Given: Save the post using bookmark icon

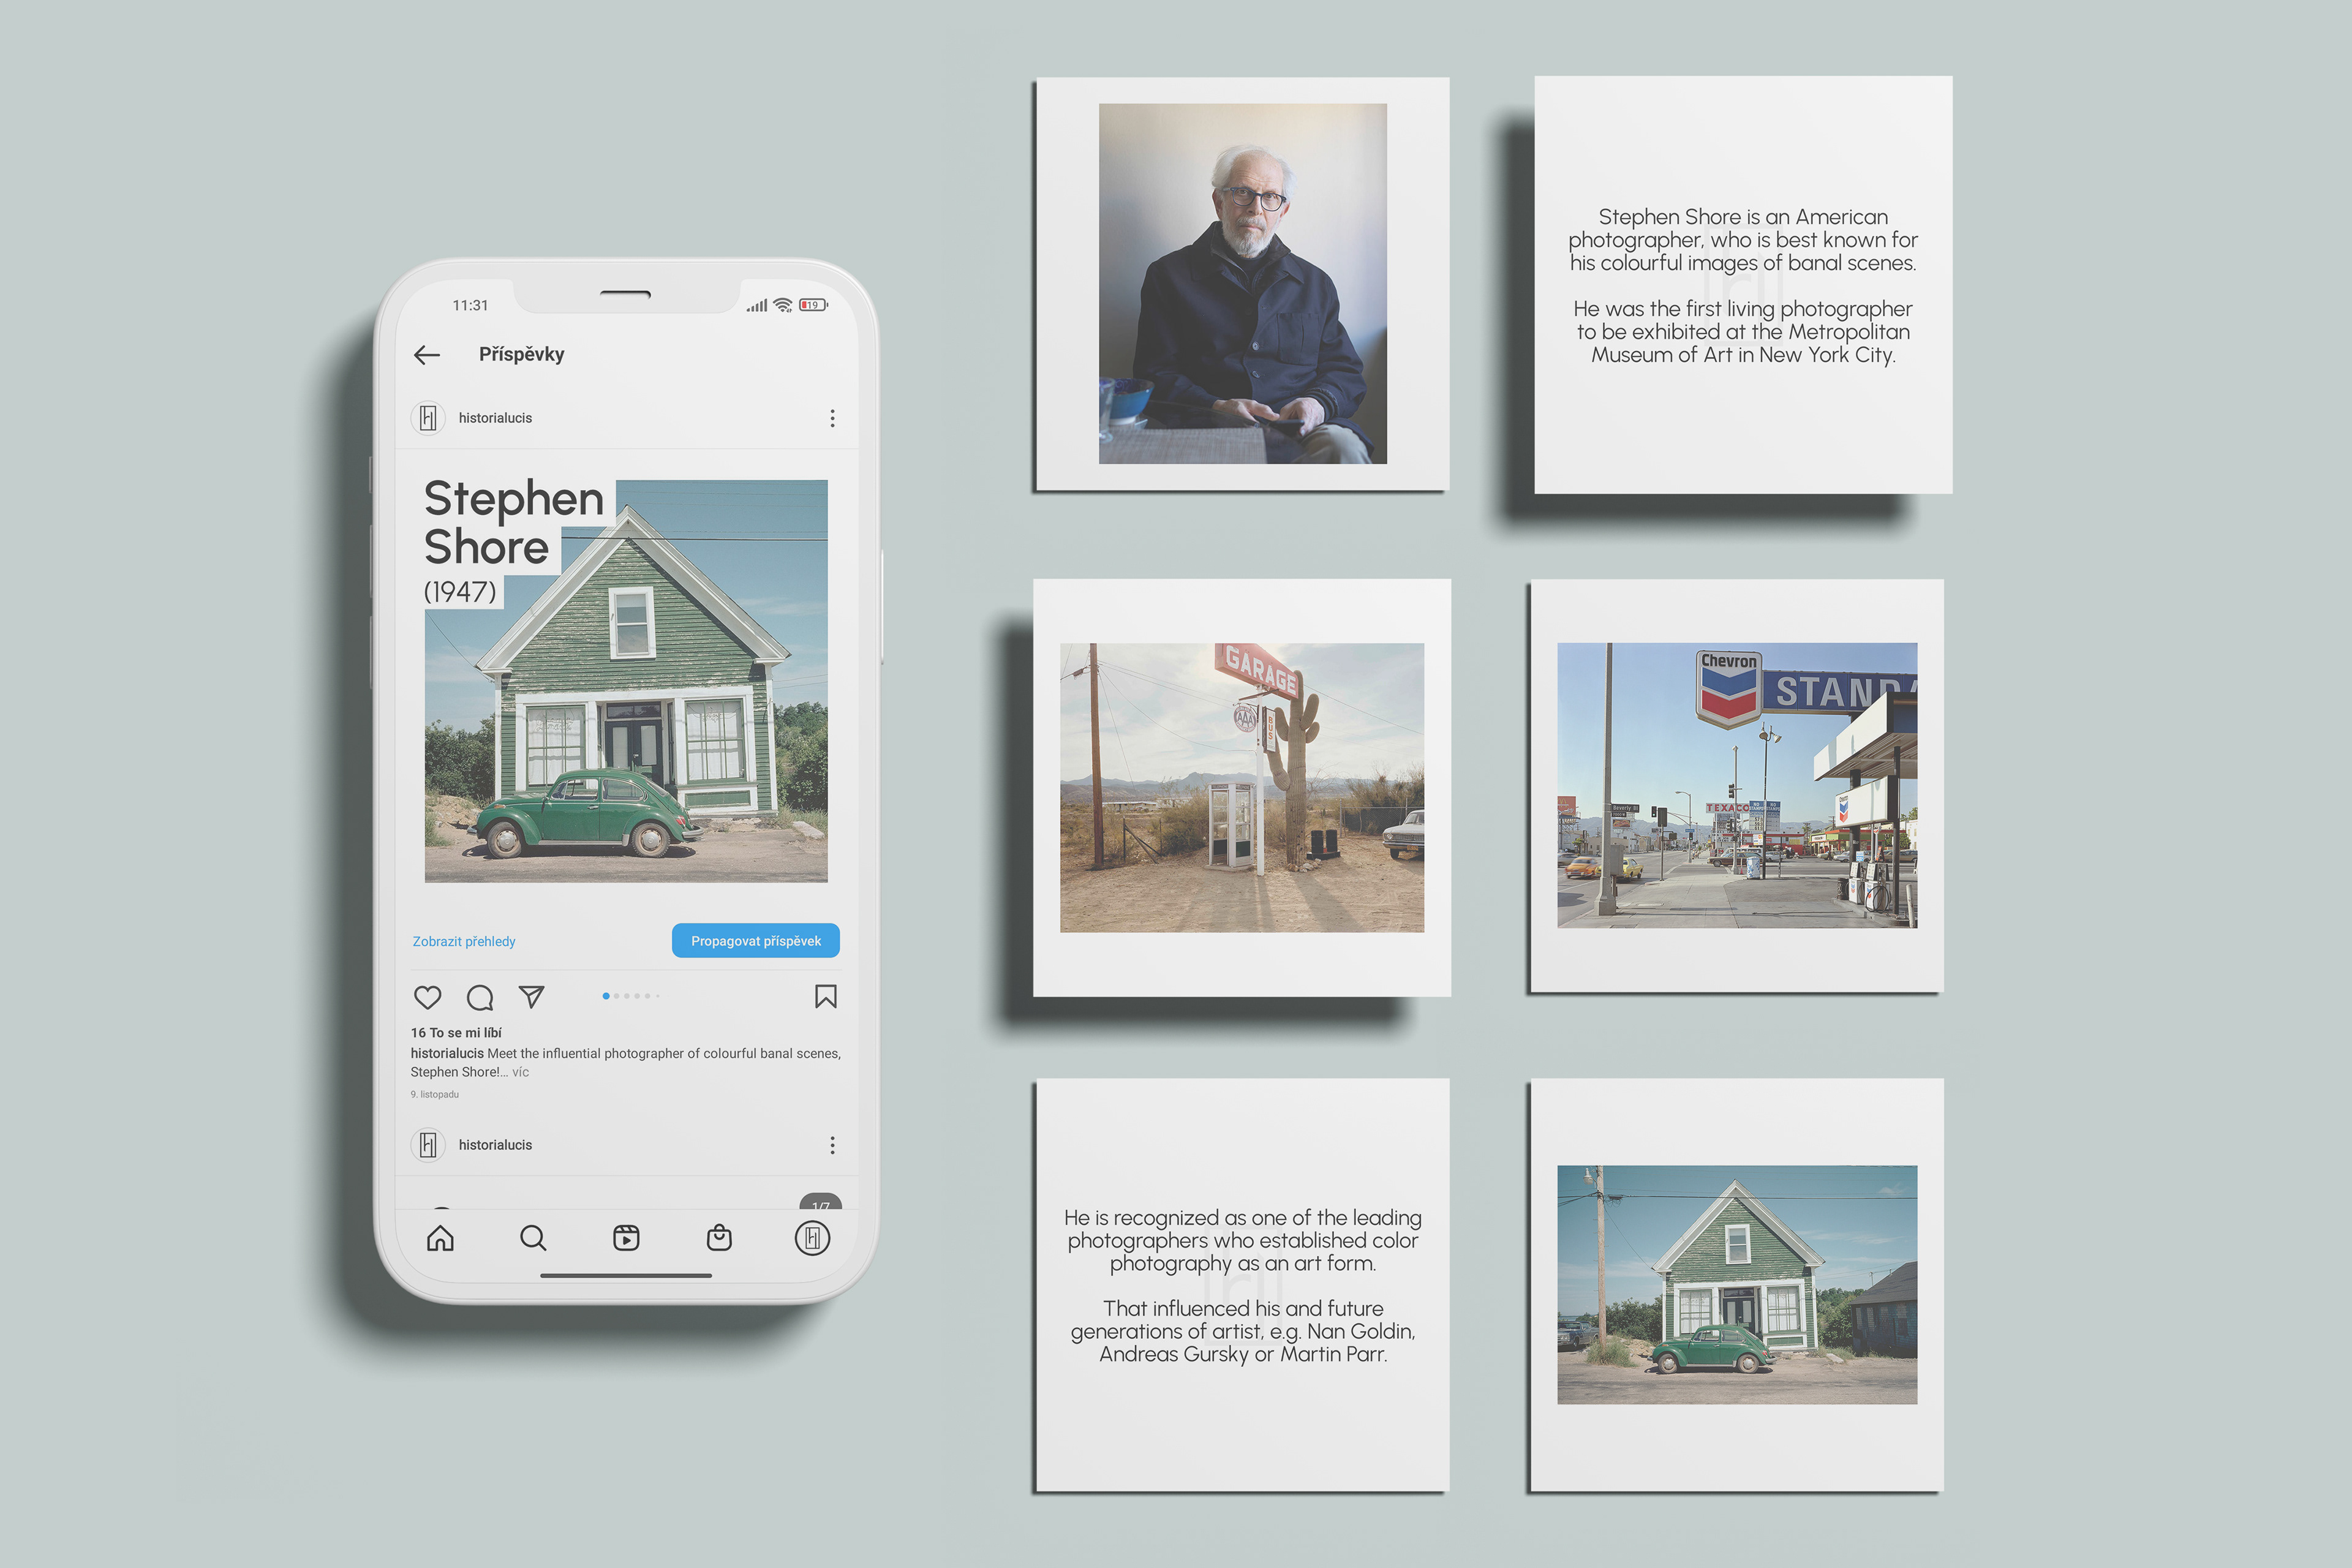Looking at the screenshot, I should point(825,997).
